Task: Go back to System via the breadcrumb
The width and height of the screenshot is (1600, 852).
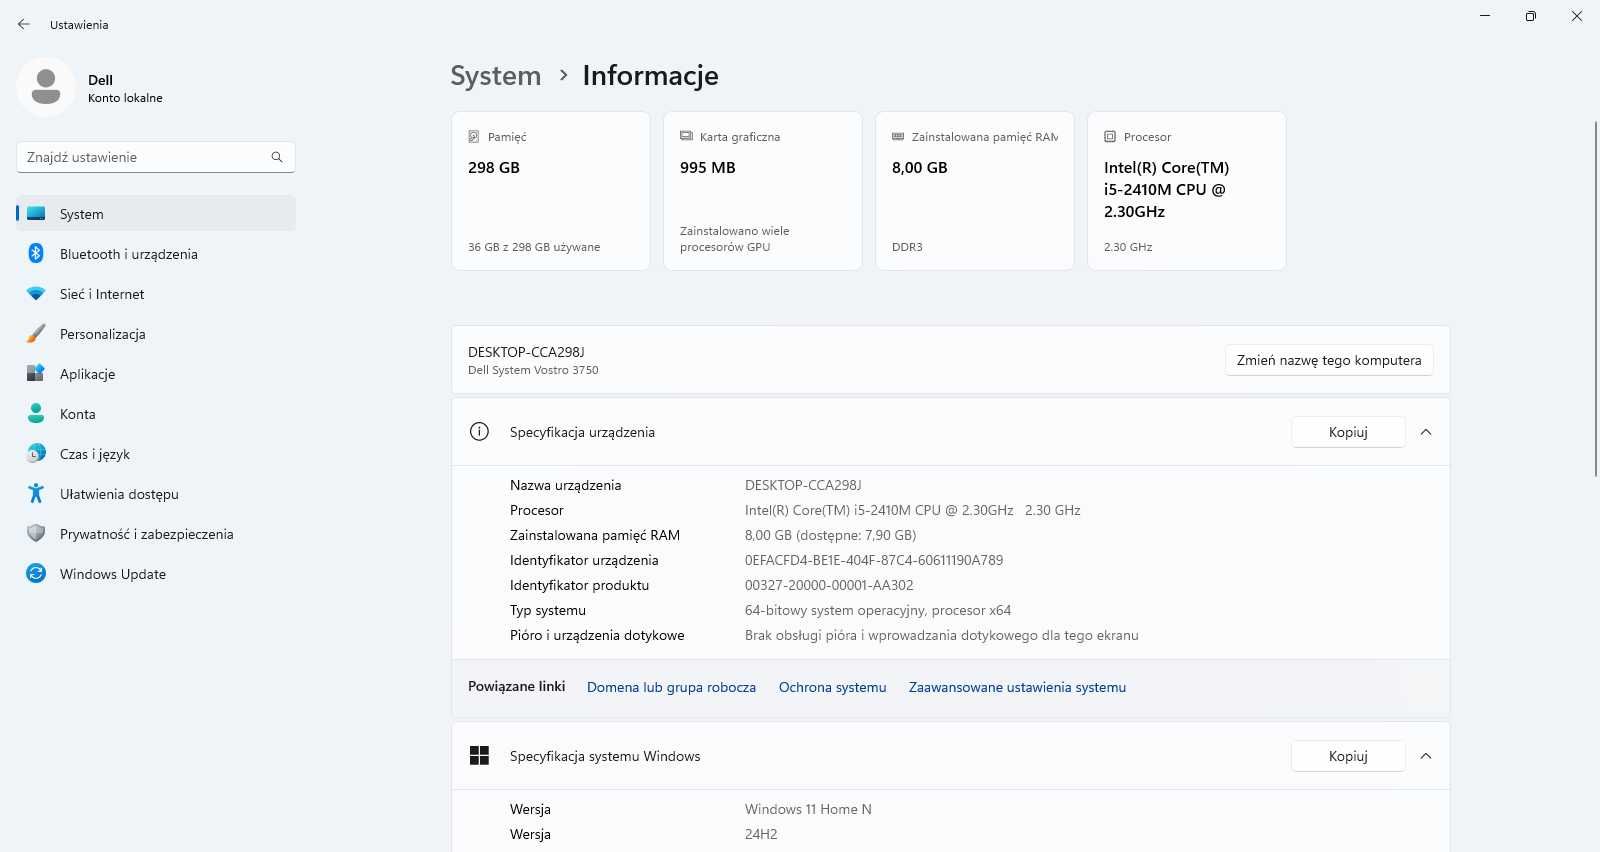Action: click(495, 76)
